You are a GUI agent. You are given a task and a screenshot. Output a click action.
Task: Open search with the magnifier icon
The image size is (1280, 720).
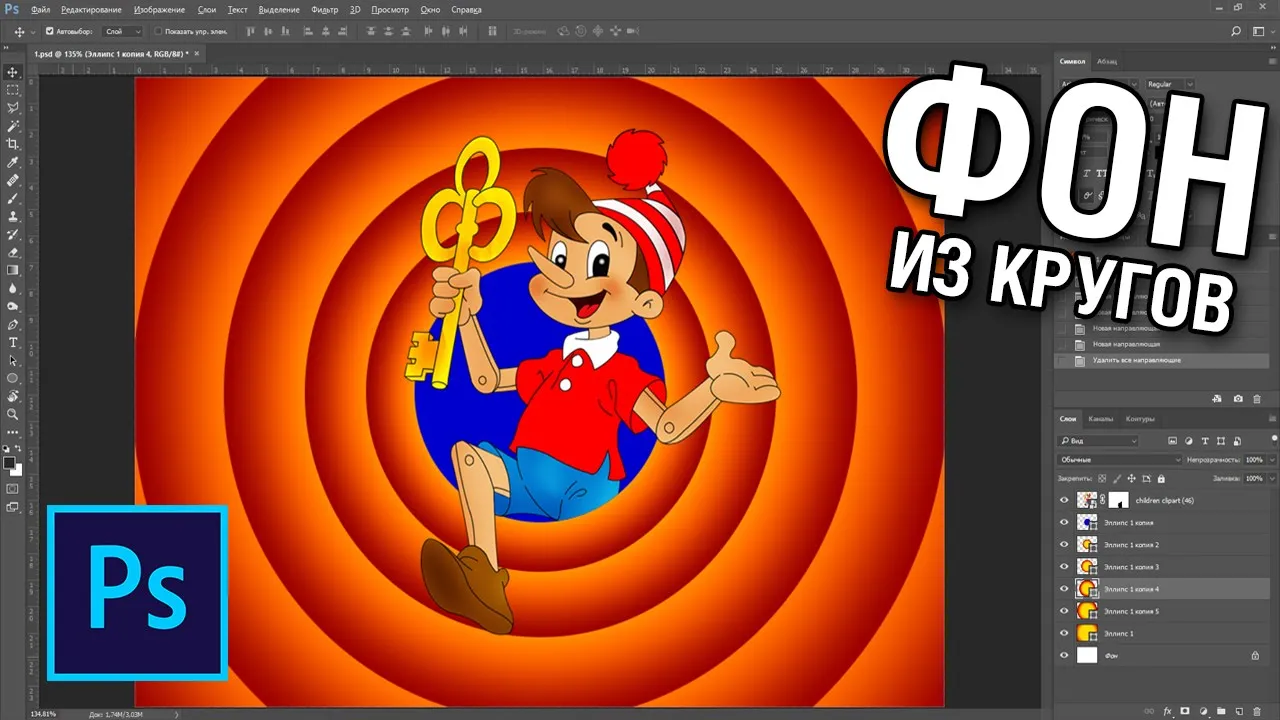point(1236,31)
